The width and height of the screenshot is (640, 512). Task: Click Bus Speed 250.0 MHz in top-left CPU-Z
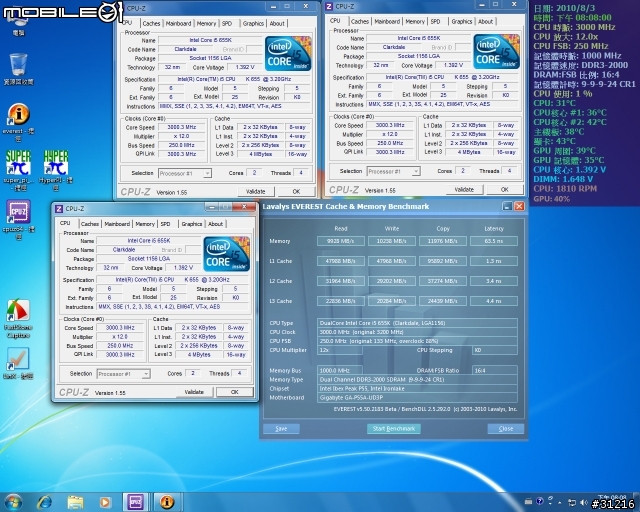(x=182, y=145)
